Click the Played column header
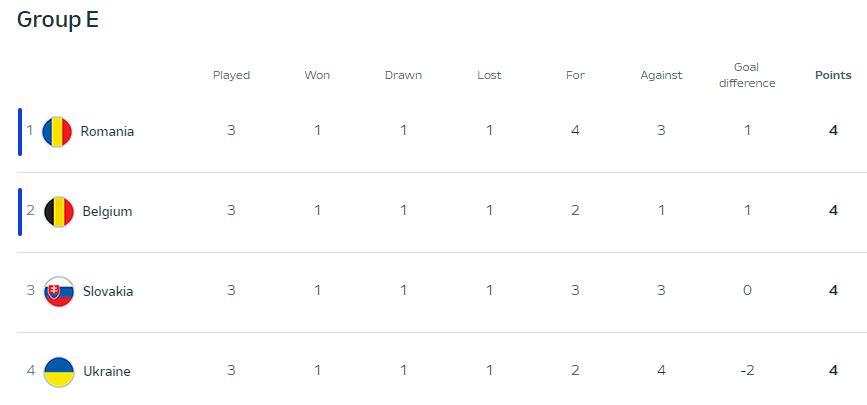 (231, 75)
